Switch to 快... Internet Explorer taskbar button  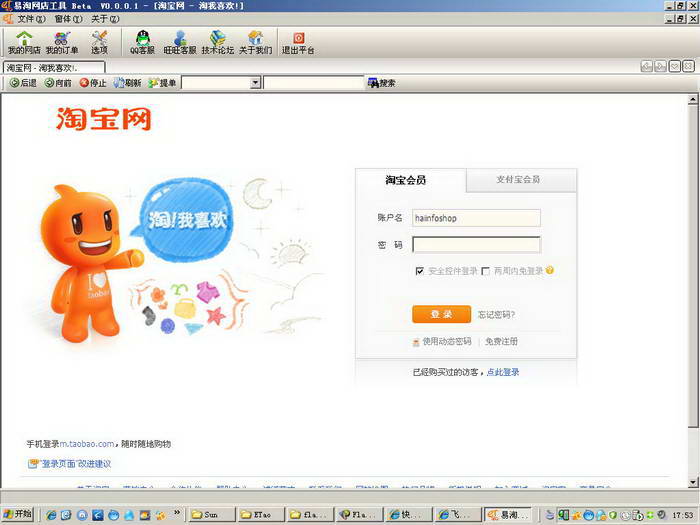point(409,515)
